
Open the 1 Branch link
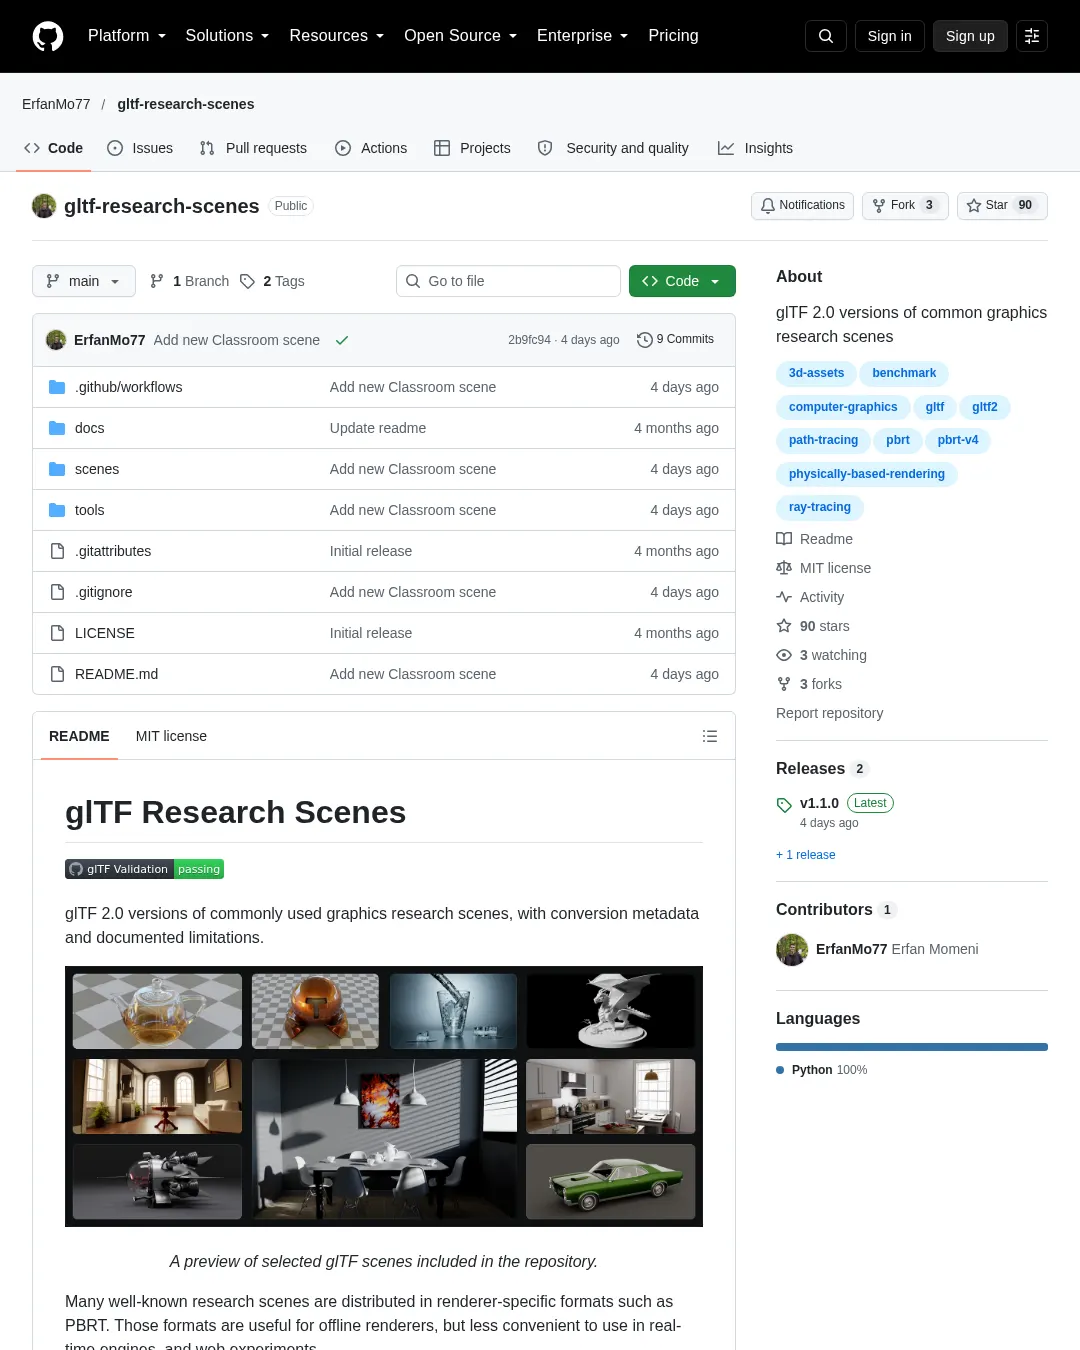pyautogui.click(x=189, y=281)
